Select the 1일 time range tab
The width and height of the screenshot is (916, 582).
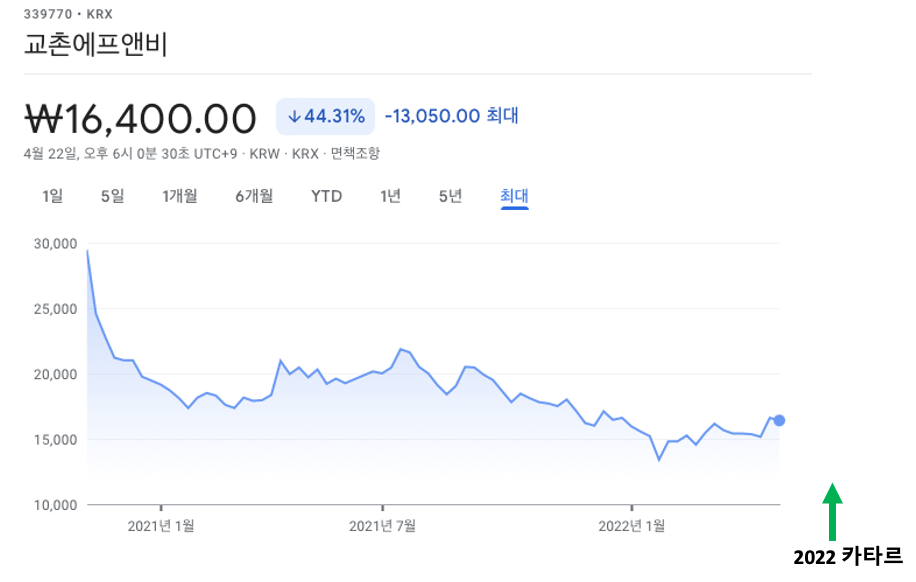pos(53,196)
